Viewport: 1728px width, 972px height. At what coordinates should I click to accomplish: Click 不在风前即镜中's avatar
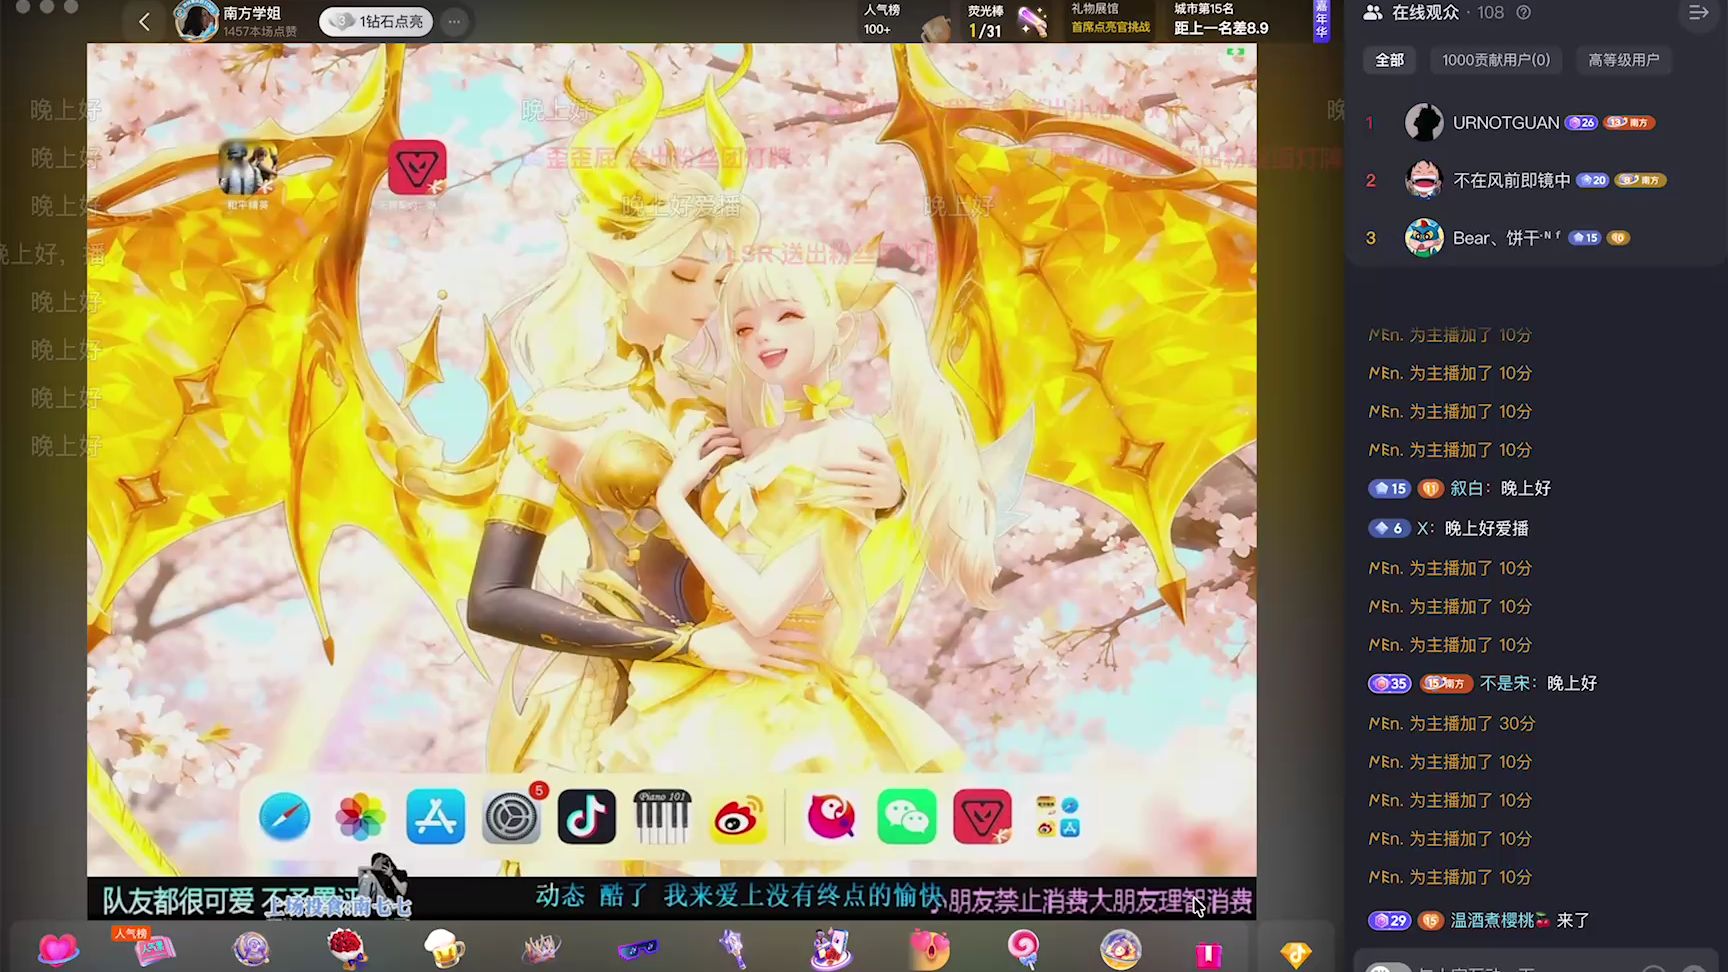pyautogui.click(x=1424, y=180)
